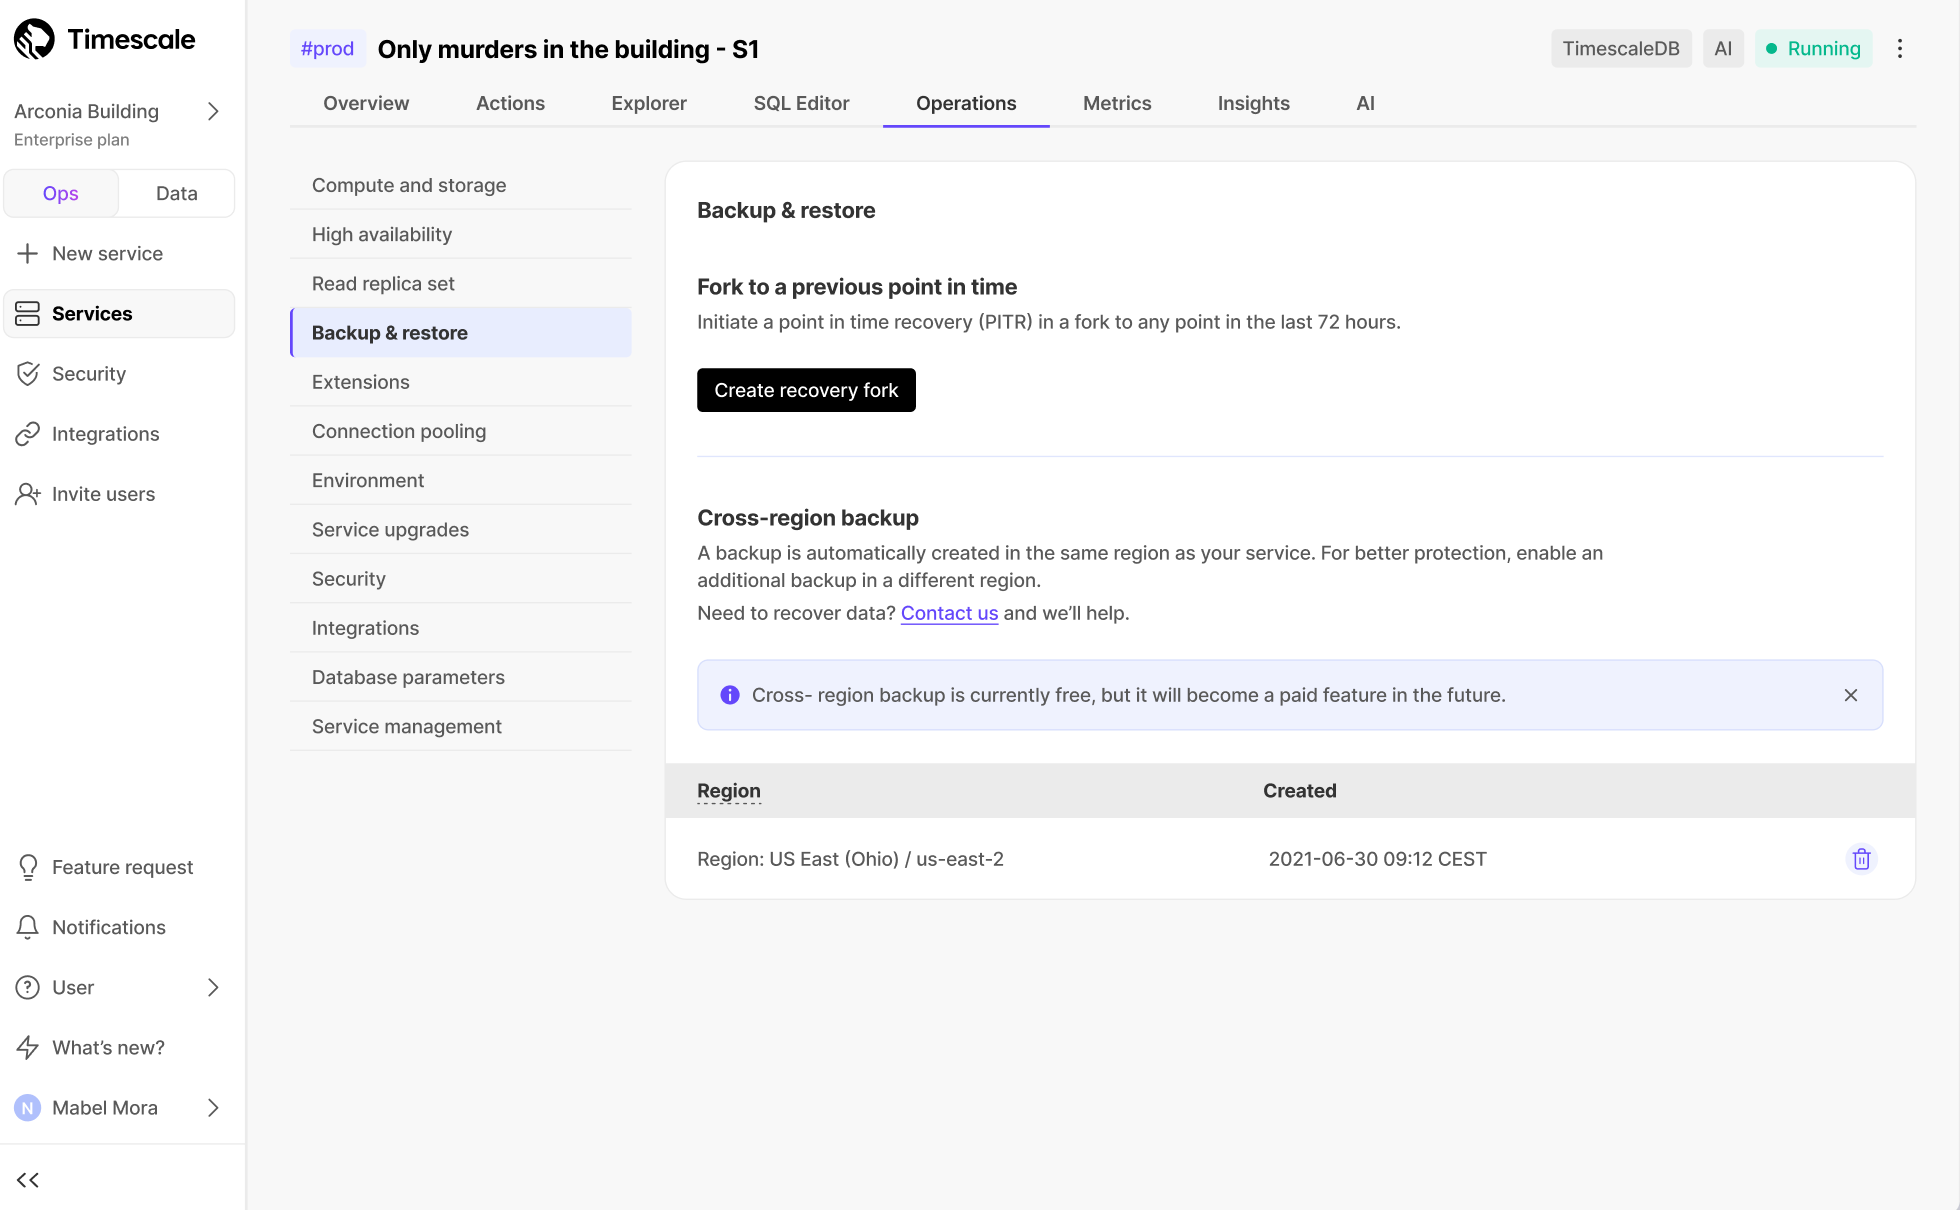Select Backup & restore in operations menu
Viewport: 1960px width, 1210px height.
461,333
